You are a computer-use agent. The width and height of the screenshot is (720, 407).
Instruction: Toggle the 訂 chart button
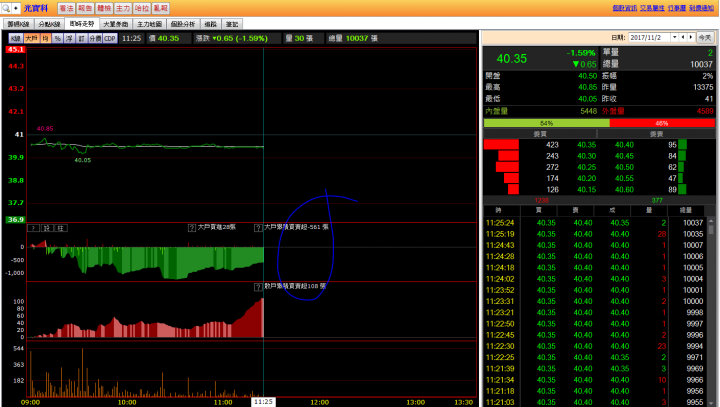81,39
